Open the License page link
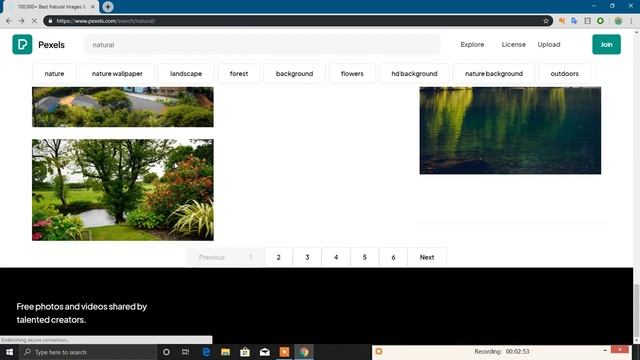The image size is (640, 360). (x=513, y=44)
